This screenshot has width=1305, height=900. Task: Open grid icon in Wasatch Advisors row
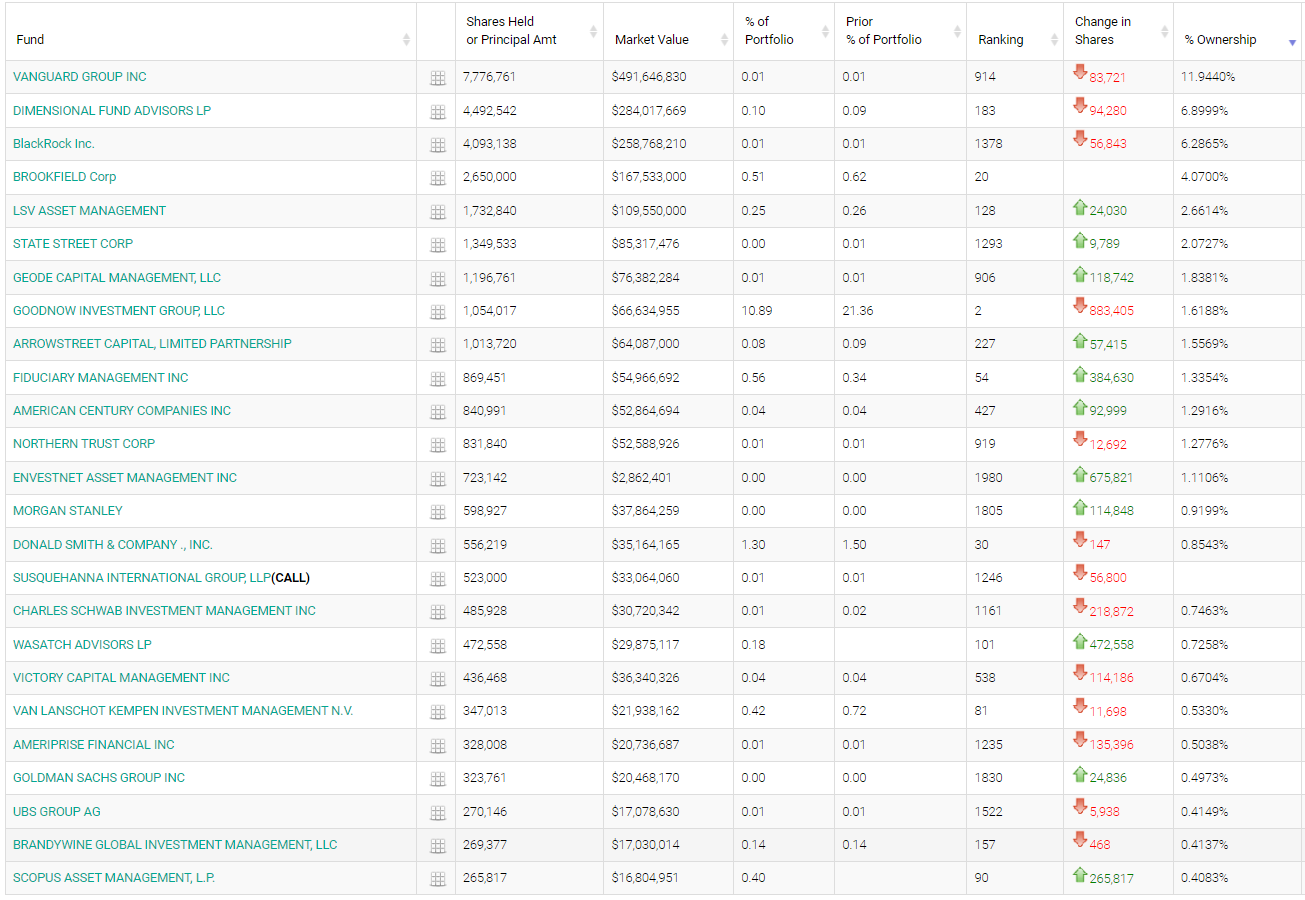tap(437, 646)
